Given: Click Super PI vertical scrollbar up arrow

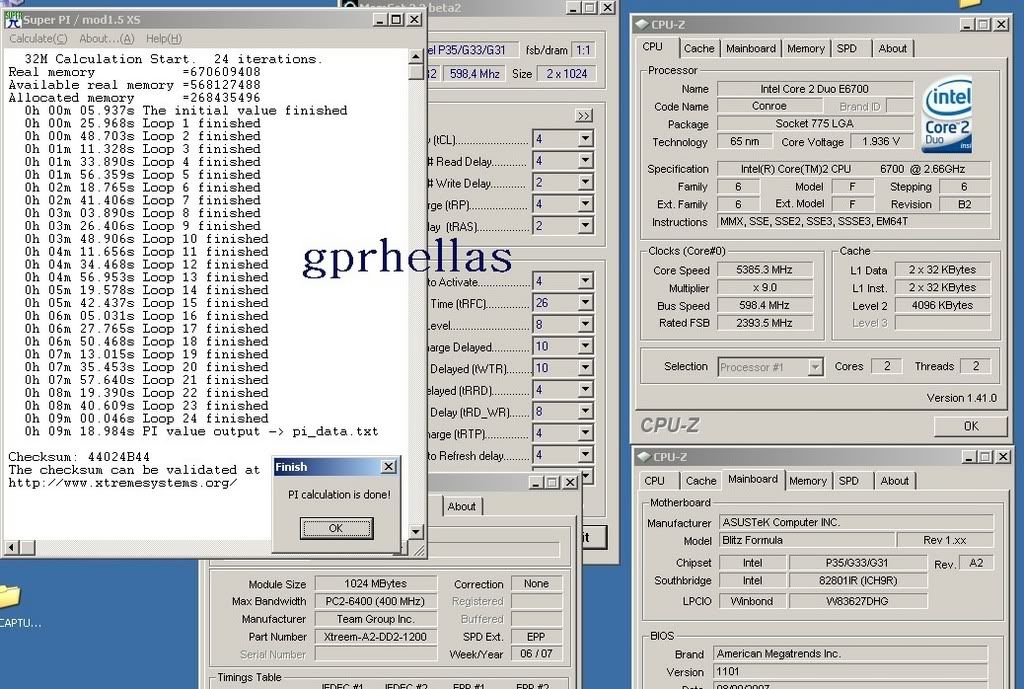Looking at the screenshot, I should tap(416, 57).
